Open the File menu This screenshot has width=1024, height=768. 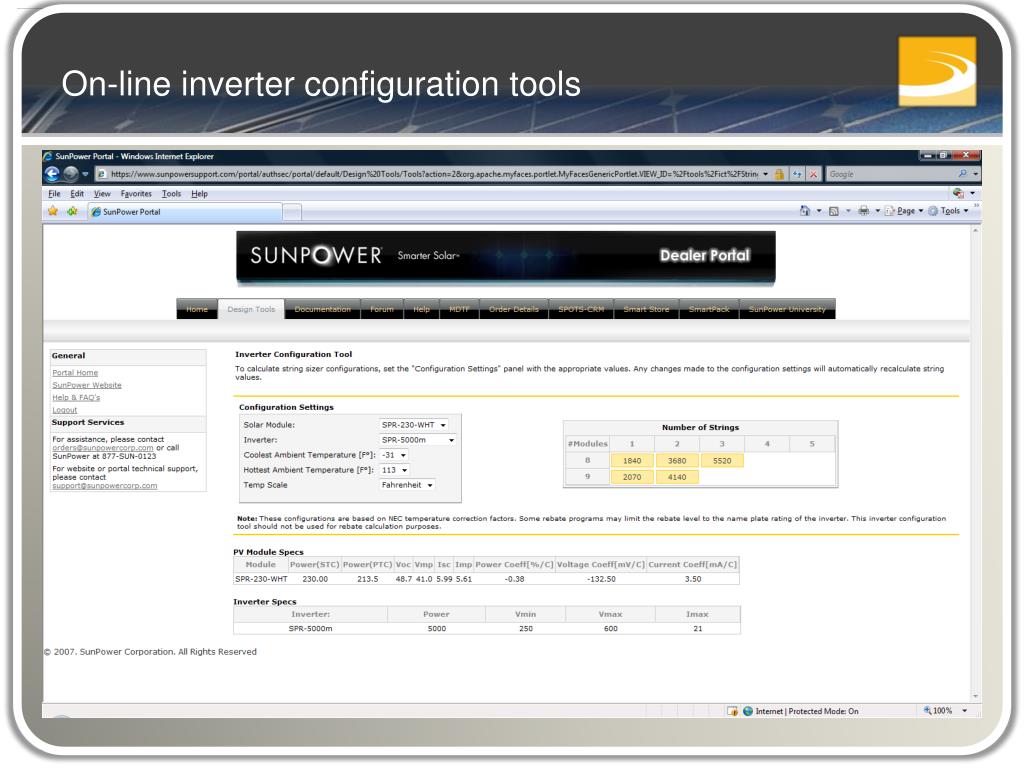[x=54, y=194]
